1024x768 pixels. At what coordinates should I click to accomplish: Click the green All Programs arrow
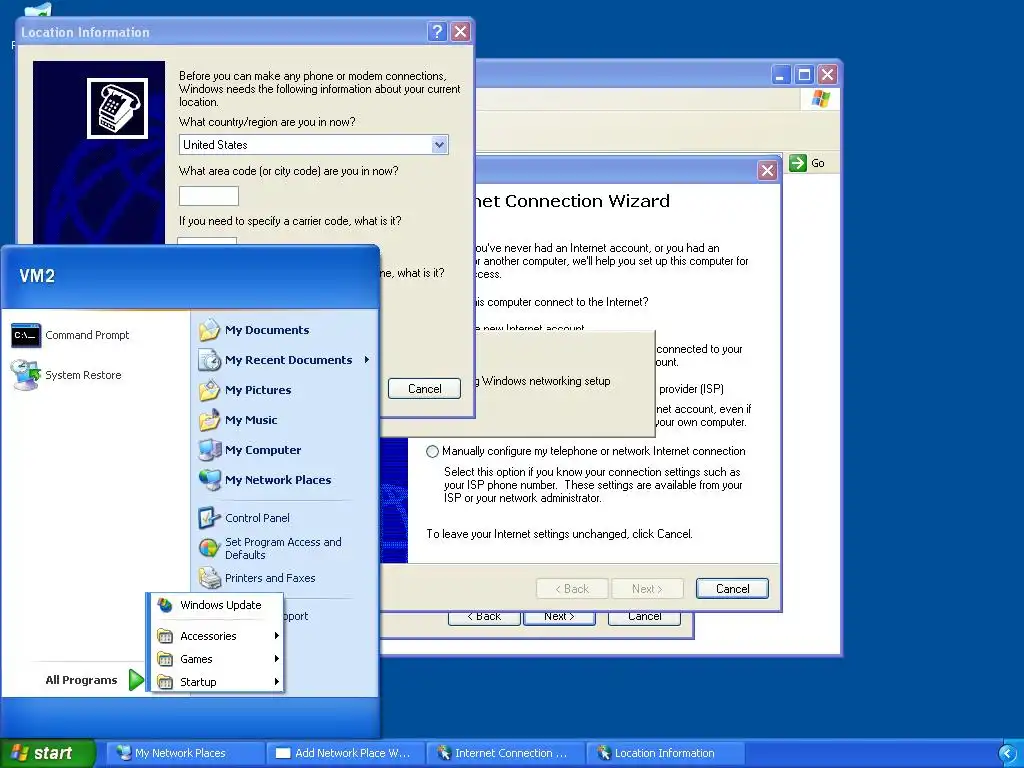coord(136,680)
